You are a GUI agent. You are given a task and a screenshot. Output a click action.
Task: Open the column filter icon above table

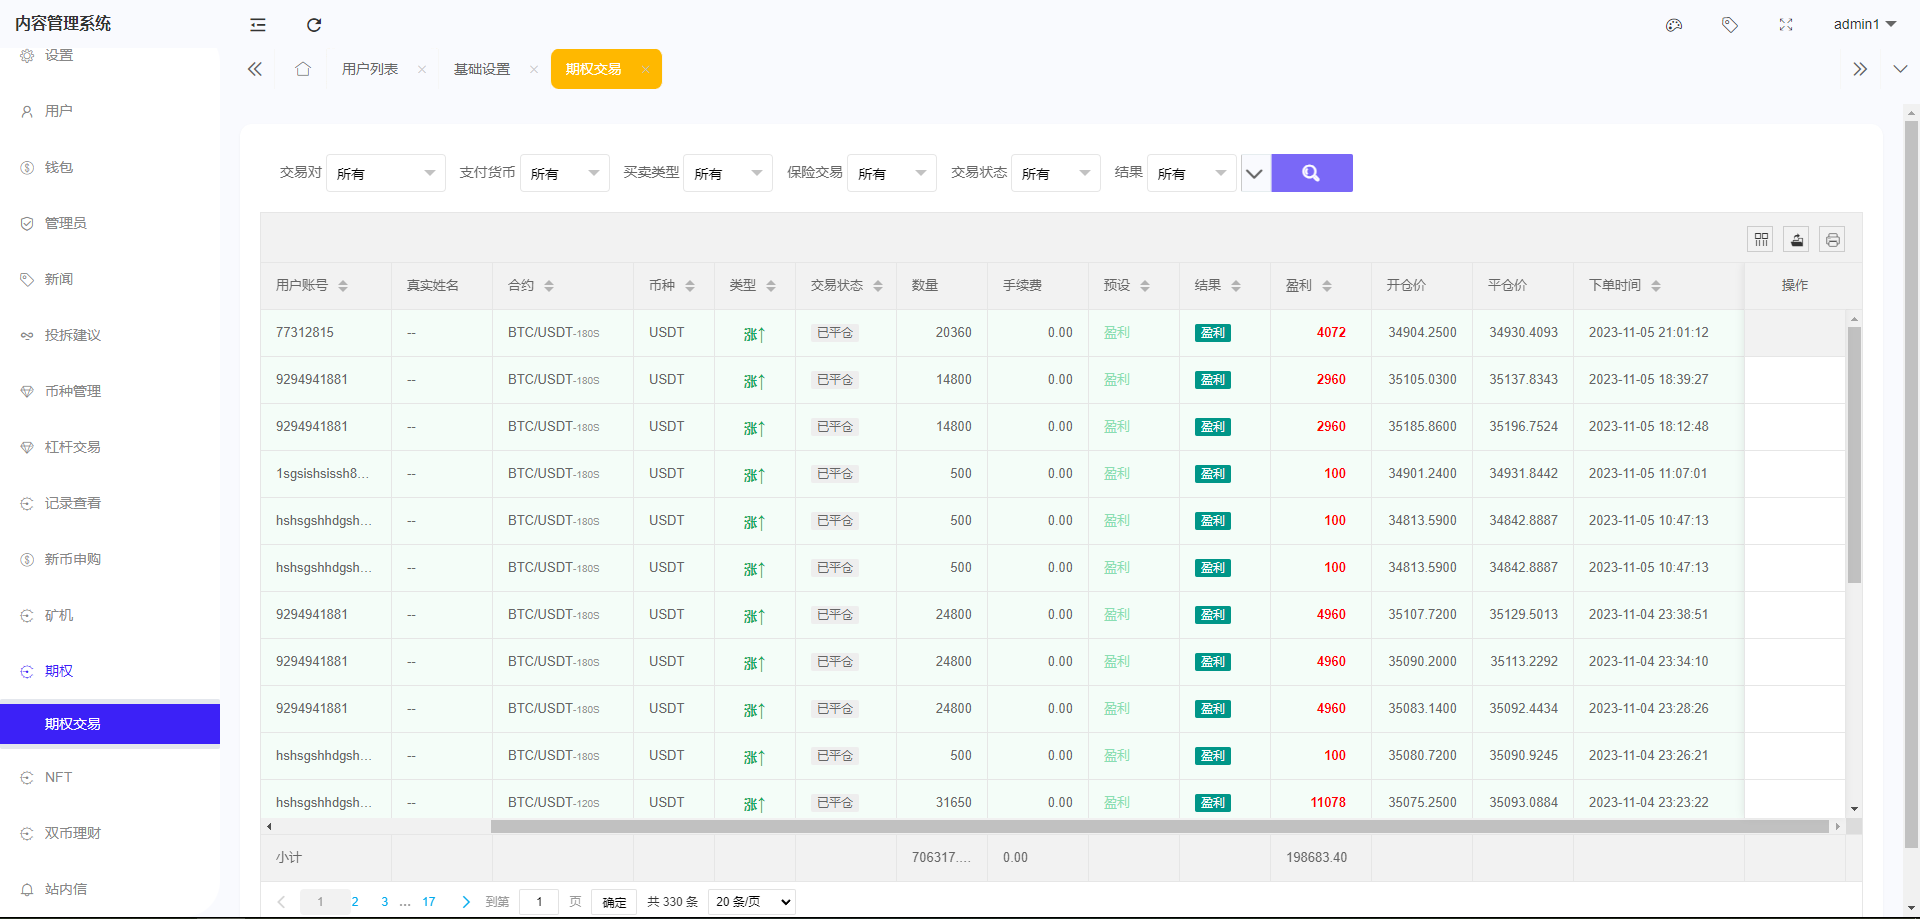(x=1761, y=240)
